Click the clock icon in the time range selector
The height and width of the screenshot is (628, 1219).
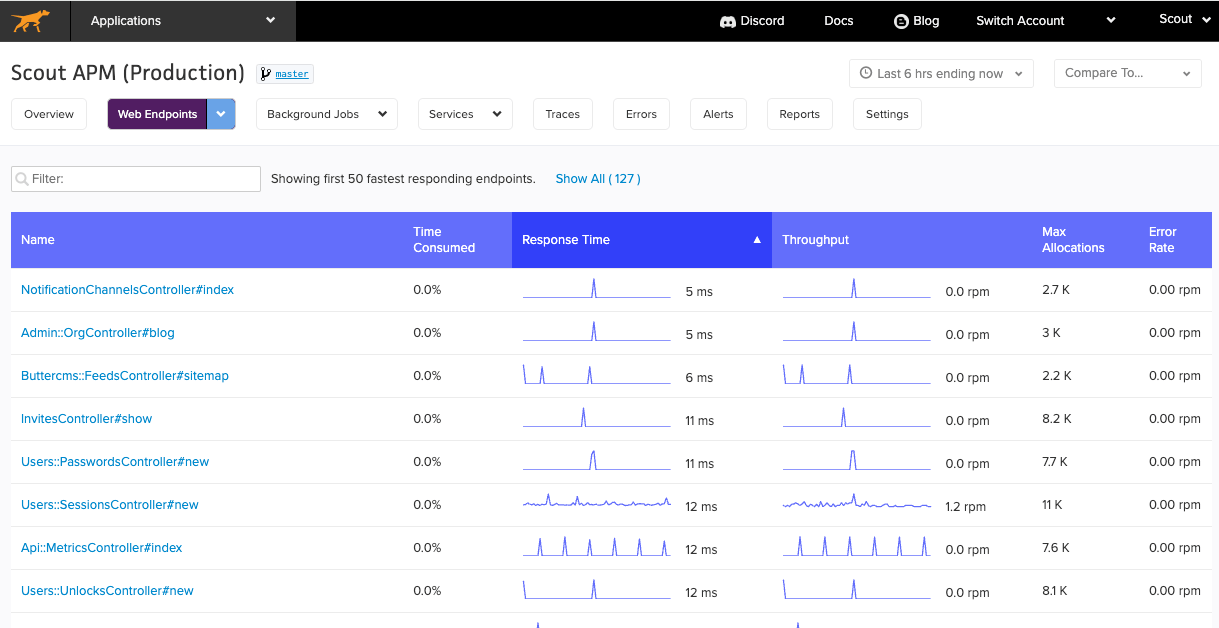click(x=866, y=73)
